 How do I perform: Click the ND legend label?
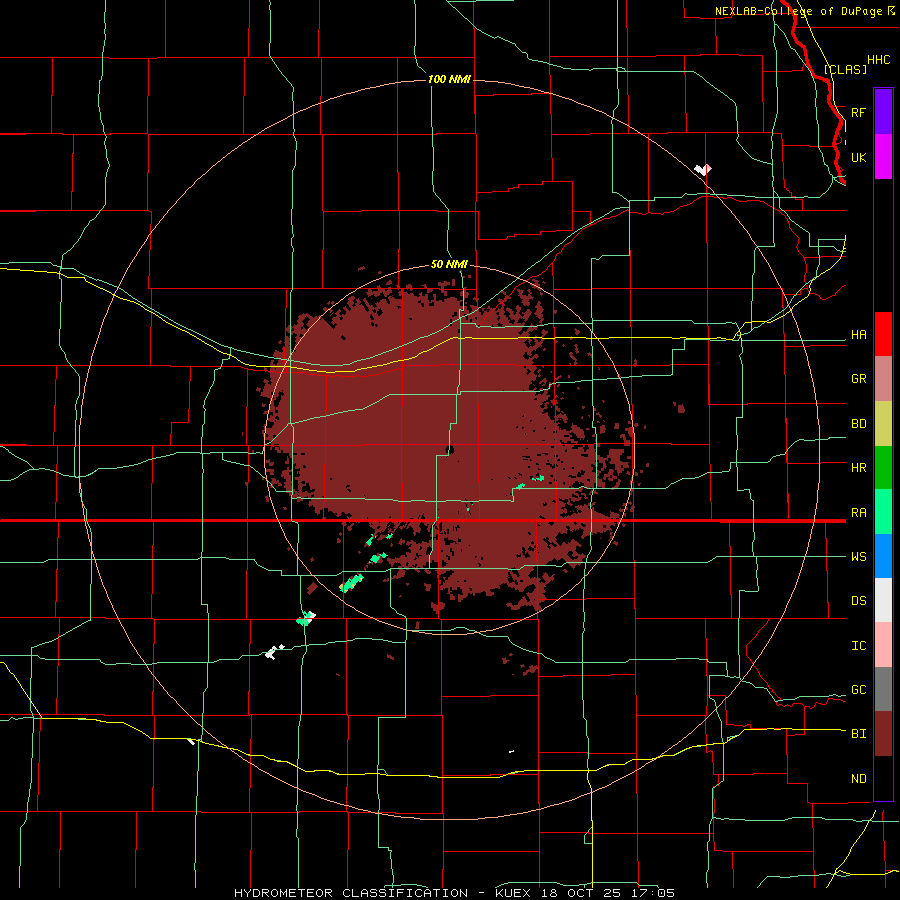click(858, 779)
